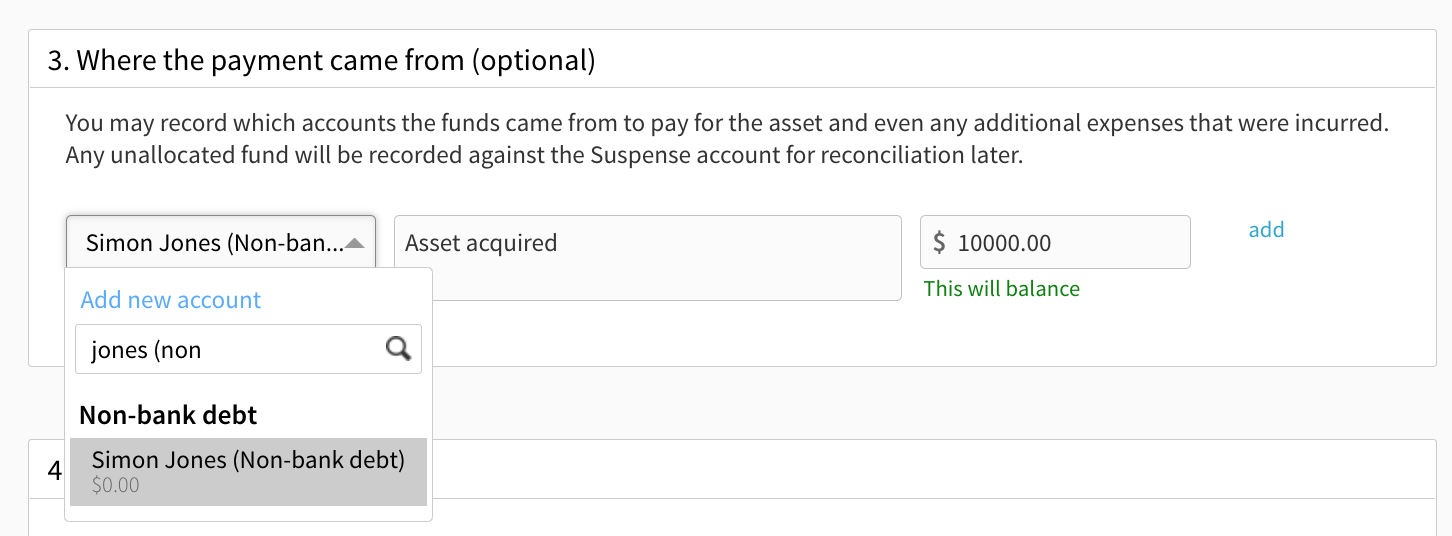
Task: Click the blue add link
Action: [x=1266, y=230]
